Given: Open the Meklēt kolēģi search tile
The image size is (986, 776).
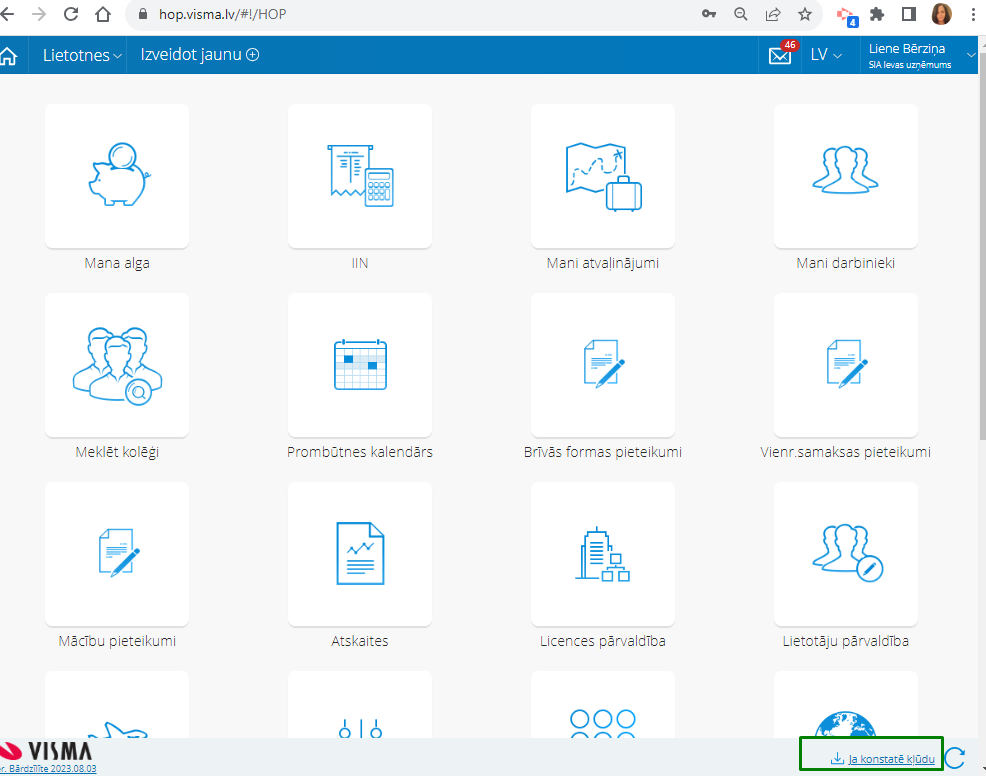Looking at the screenshot, I should [x=117, y=365].
